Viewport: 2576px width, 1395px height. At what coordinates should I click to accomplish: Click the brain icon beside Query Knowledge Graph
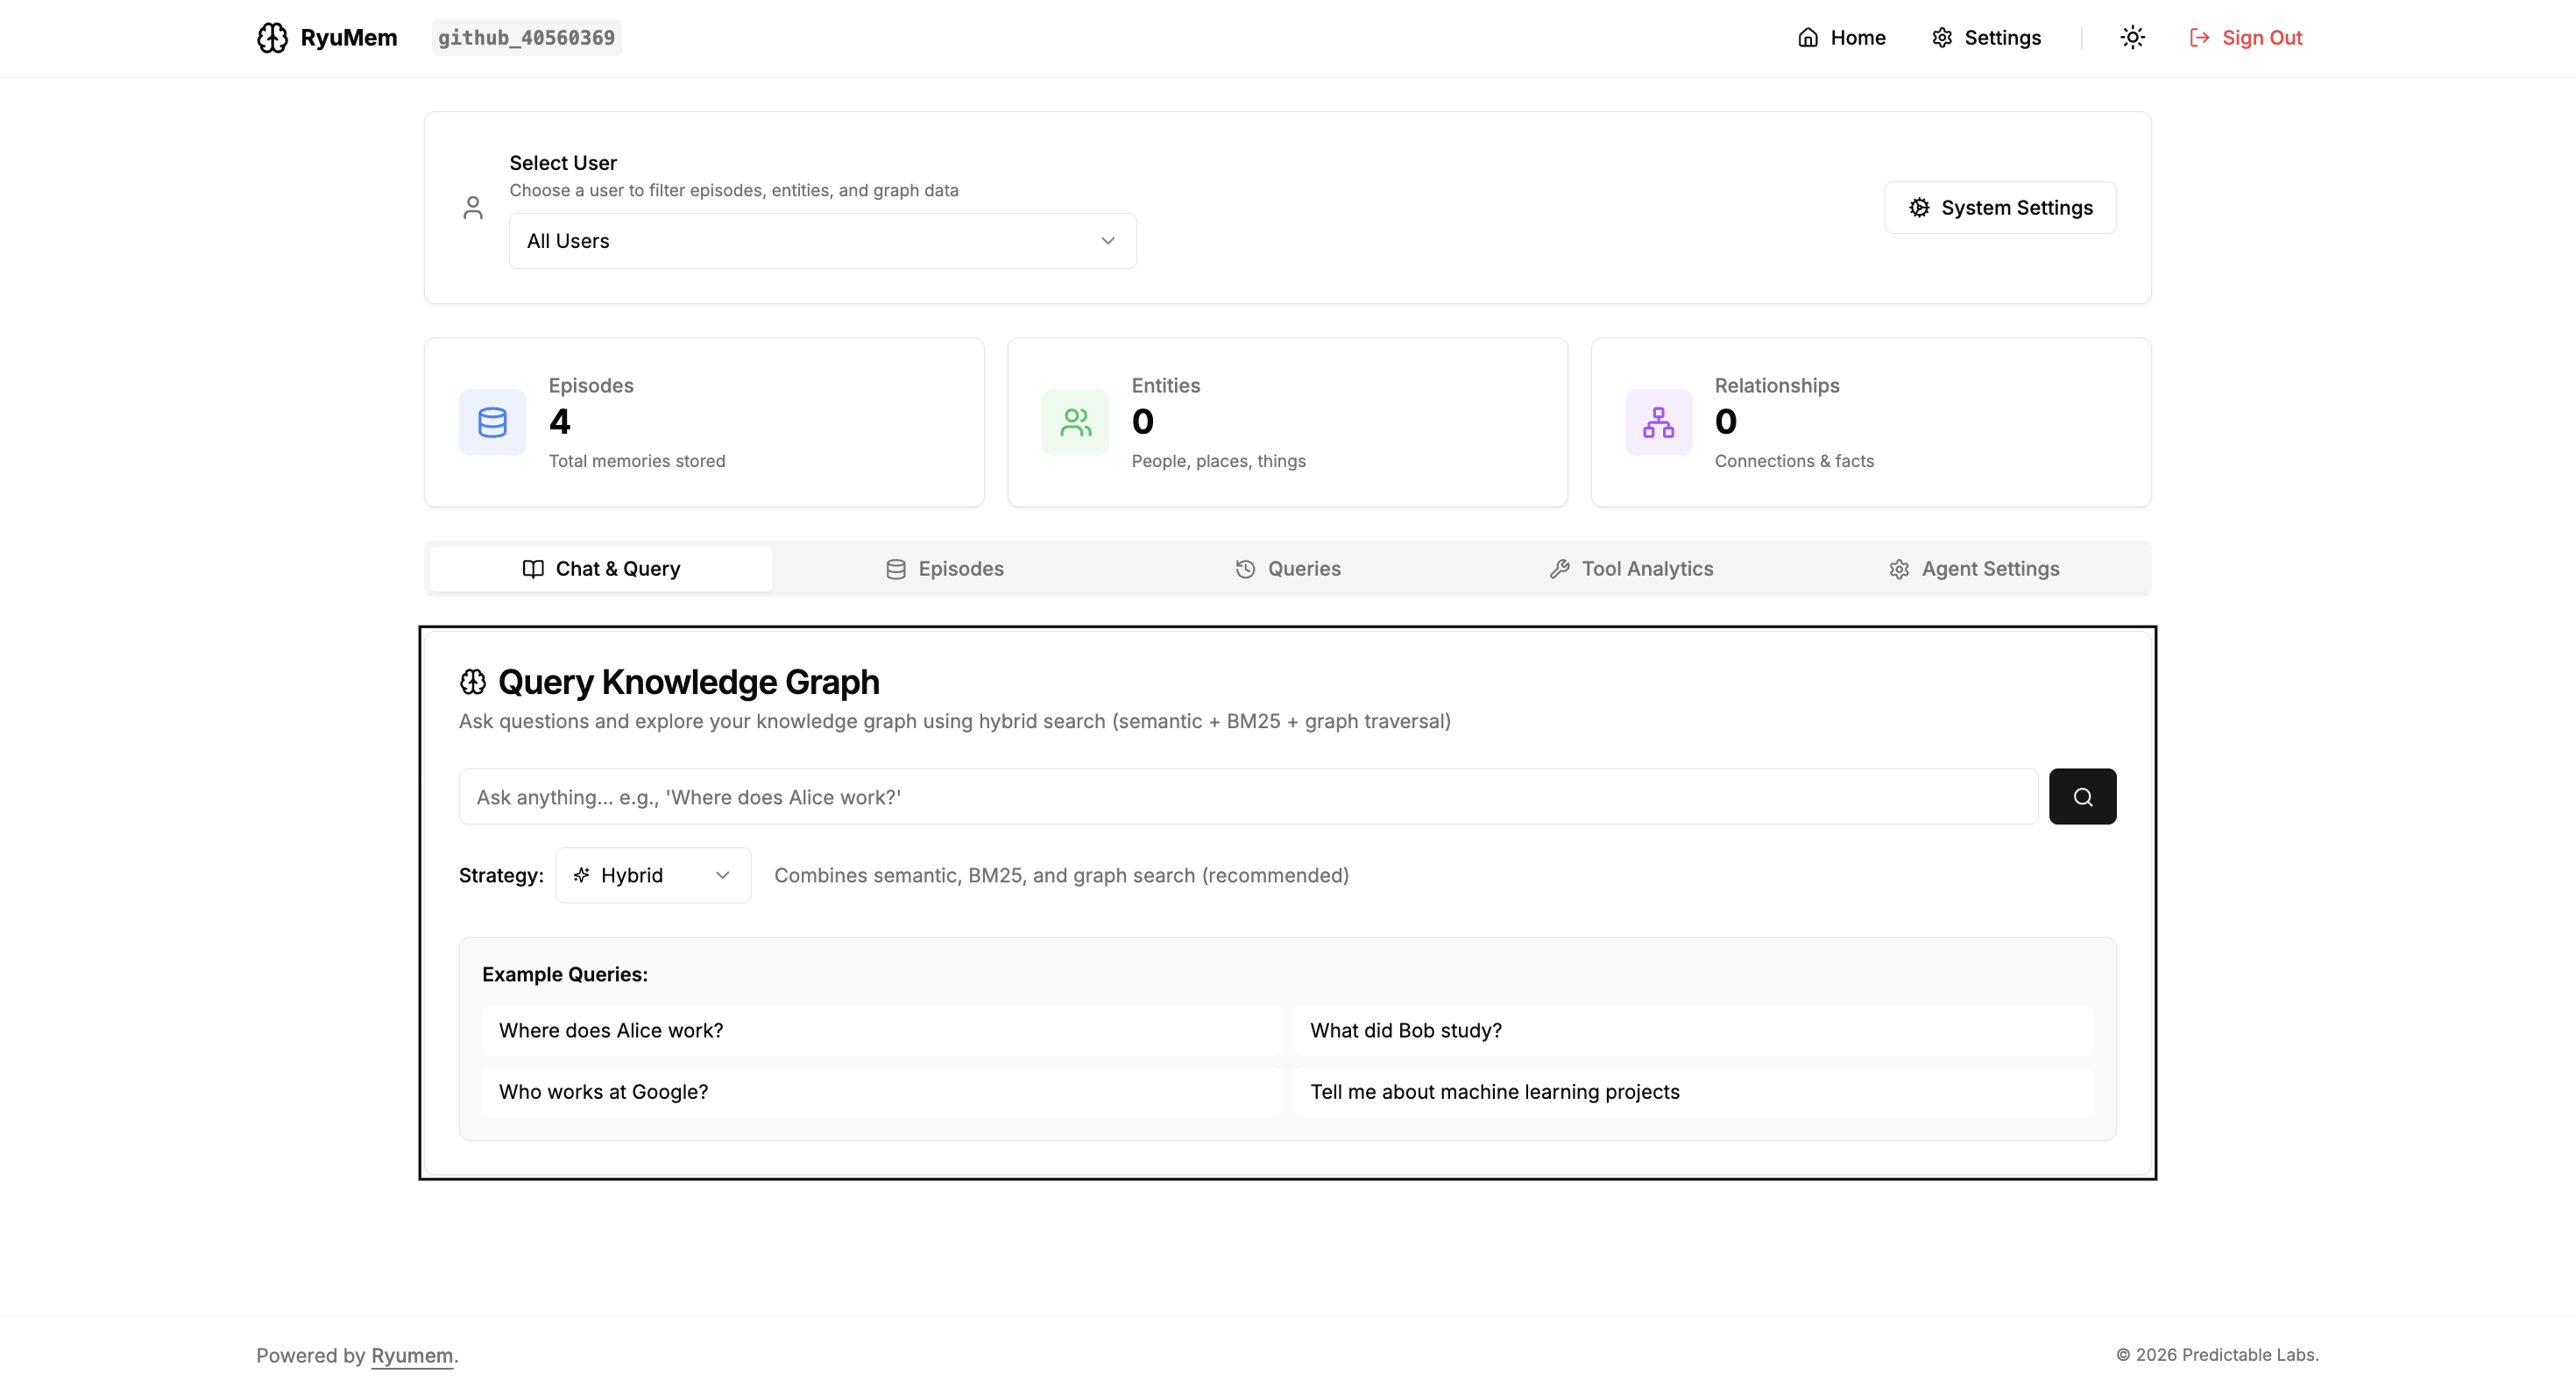(x=473, y=682)
